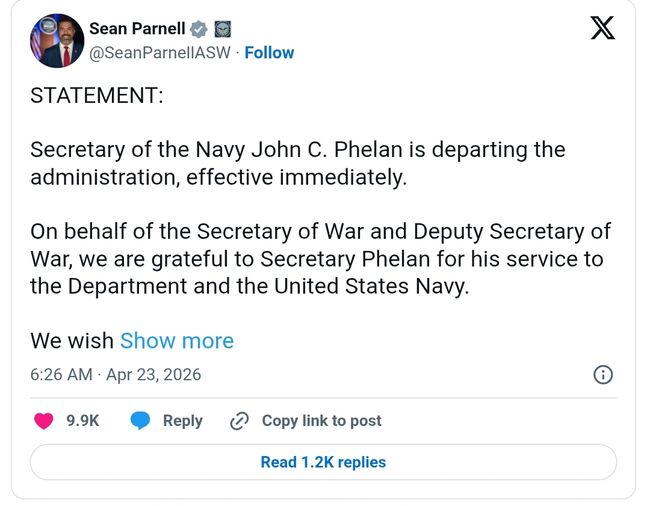Click the paragraph about John C. Phelan departing

click(x=297, y=163)
